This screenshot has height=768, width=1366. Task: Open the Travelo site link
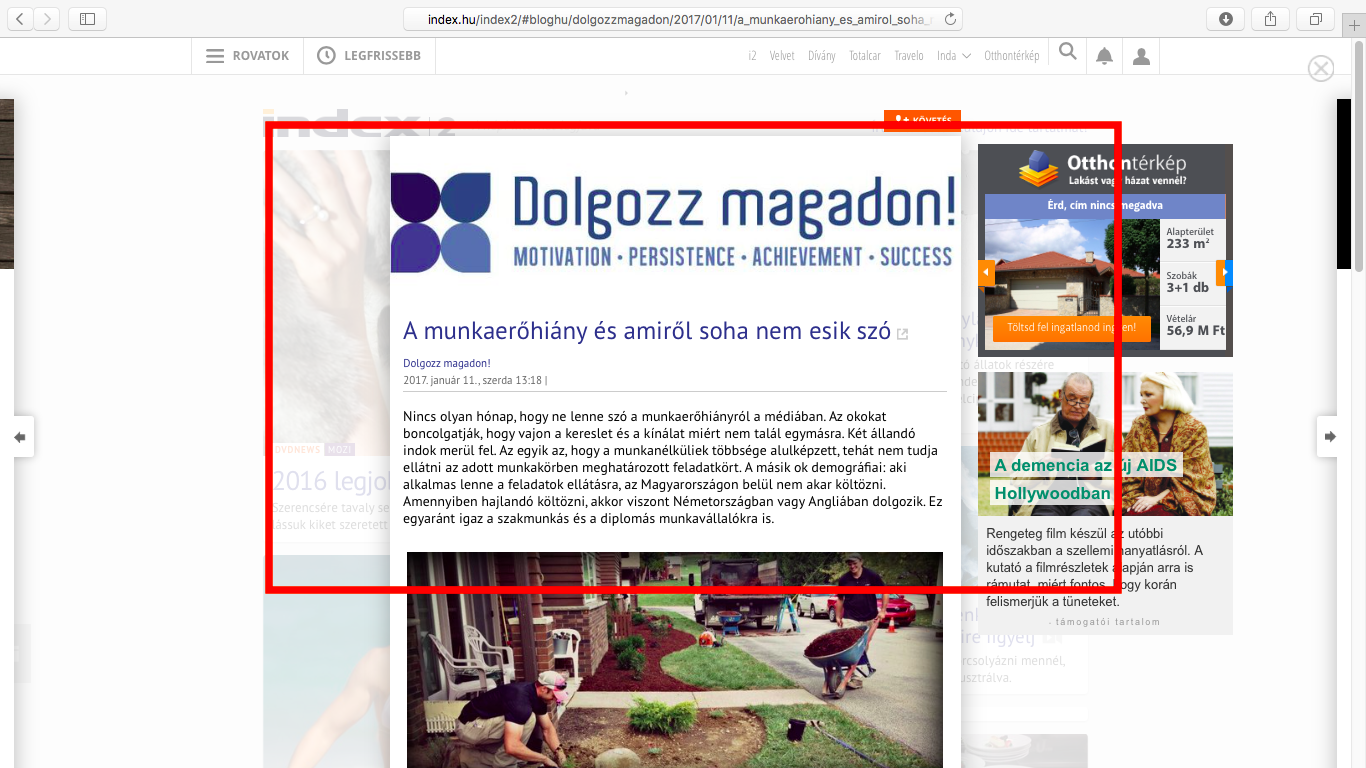[909, 56]
